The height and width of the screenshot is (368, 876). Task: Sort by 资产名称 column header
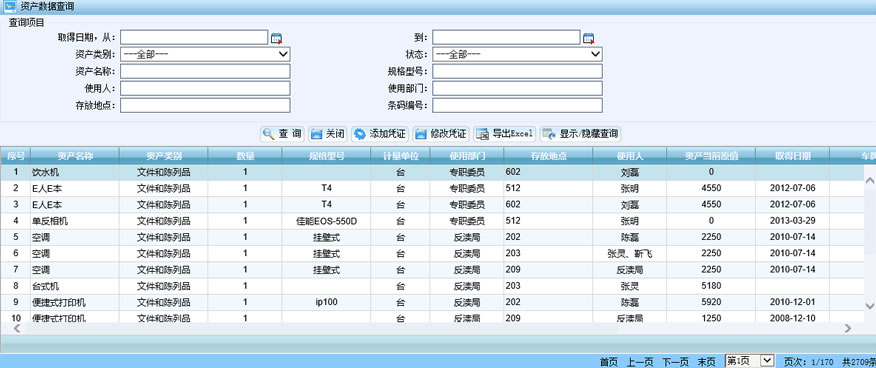tap(75, 156)
